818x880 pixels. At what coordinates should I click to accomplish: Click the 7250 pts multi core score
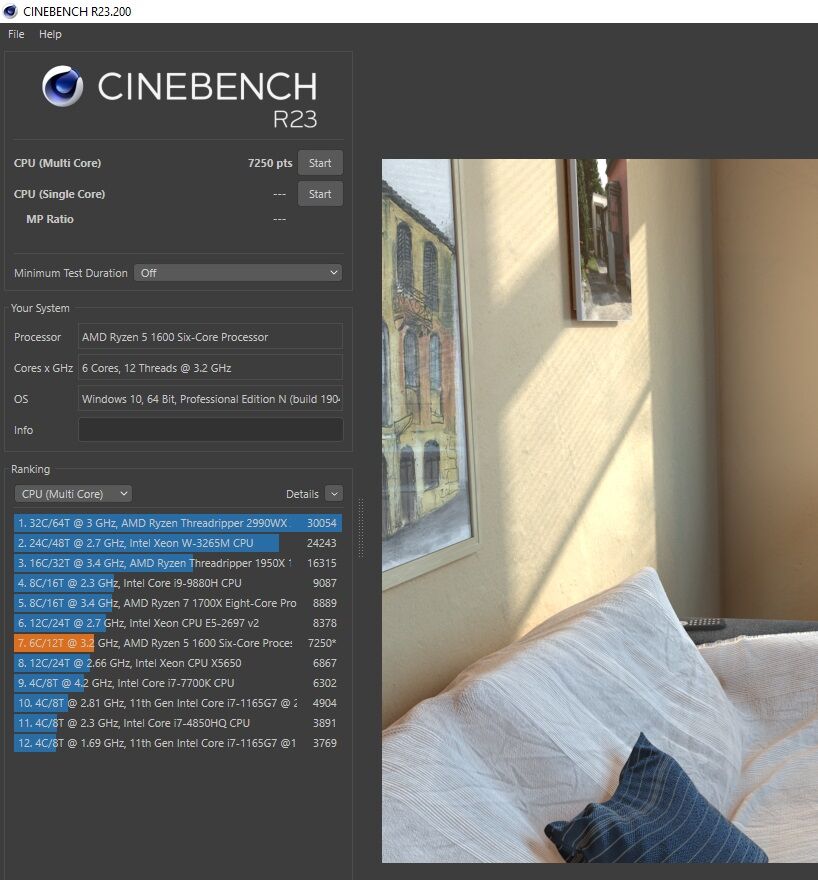click(270, 163)
